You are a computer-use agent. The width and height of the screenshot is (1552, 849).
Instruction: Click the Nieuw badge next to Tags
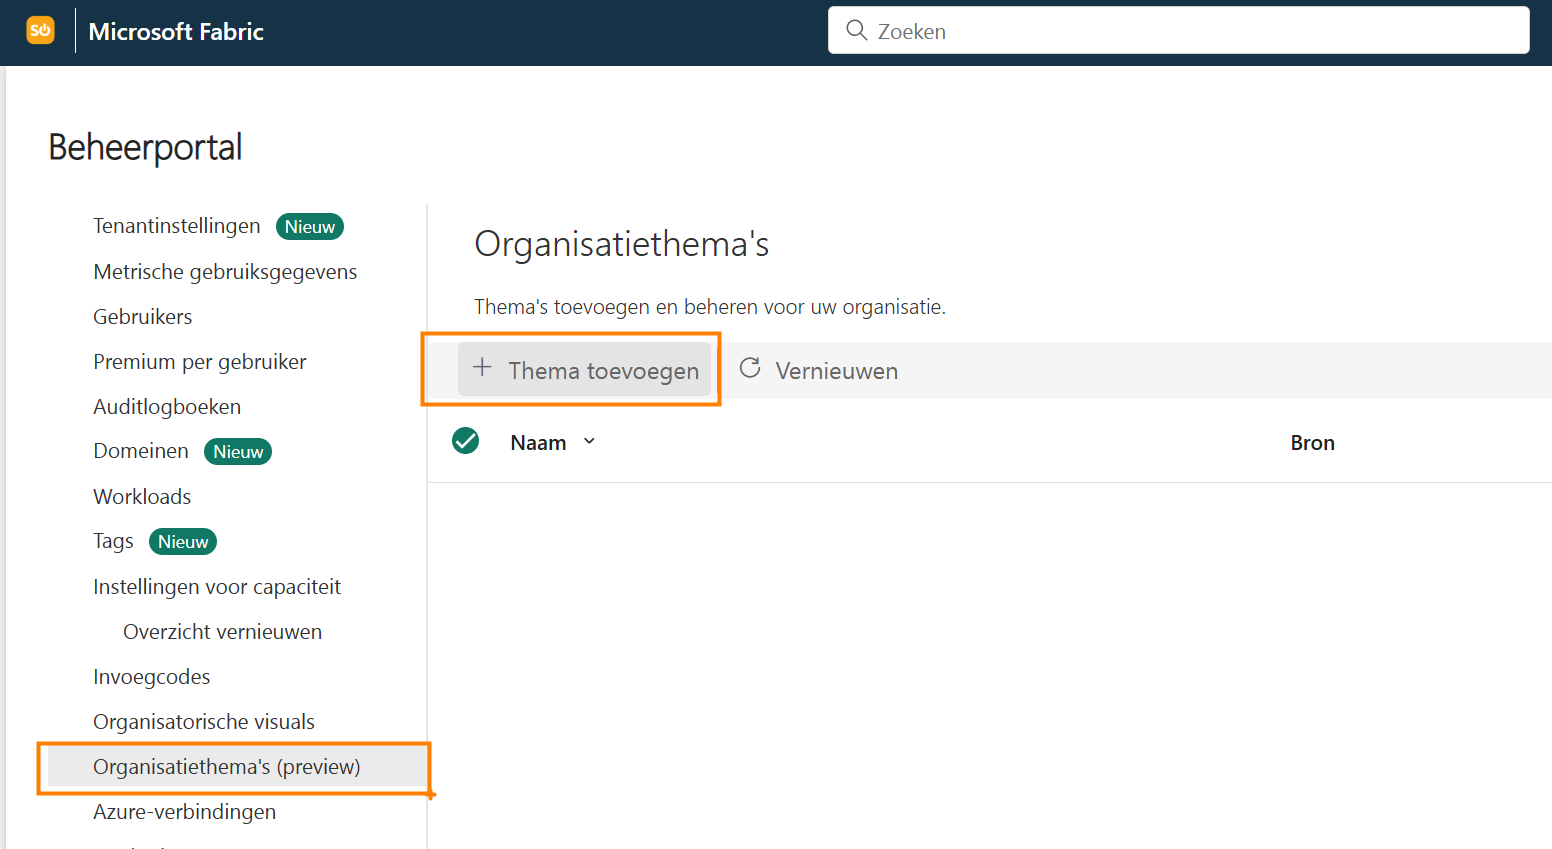click(x=182, y=541)
